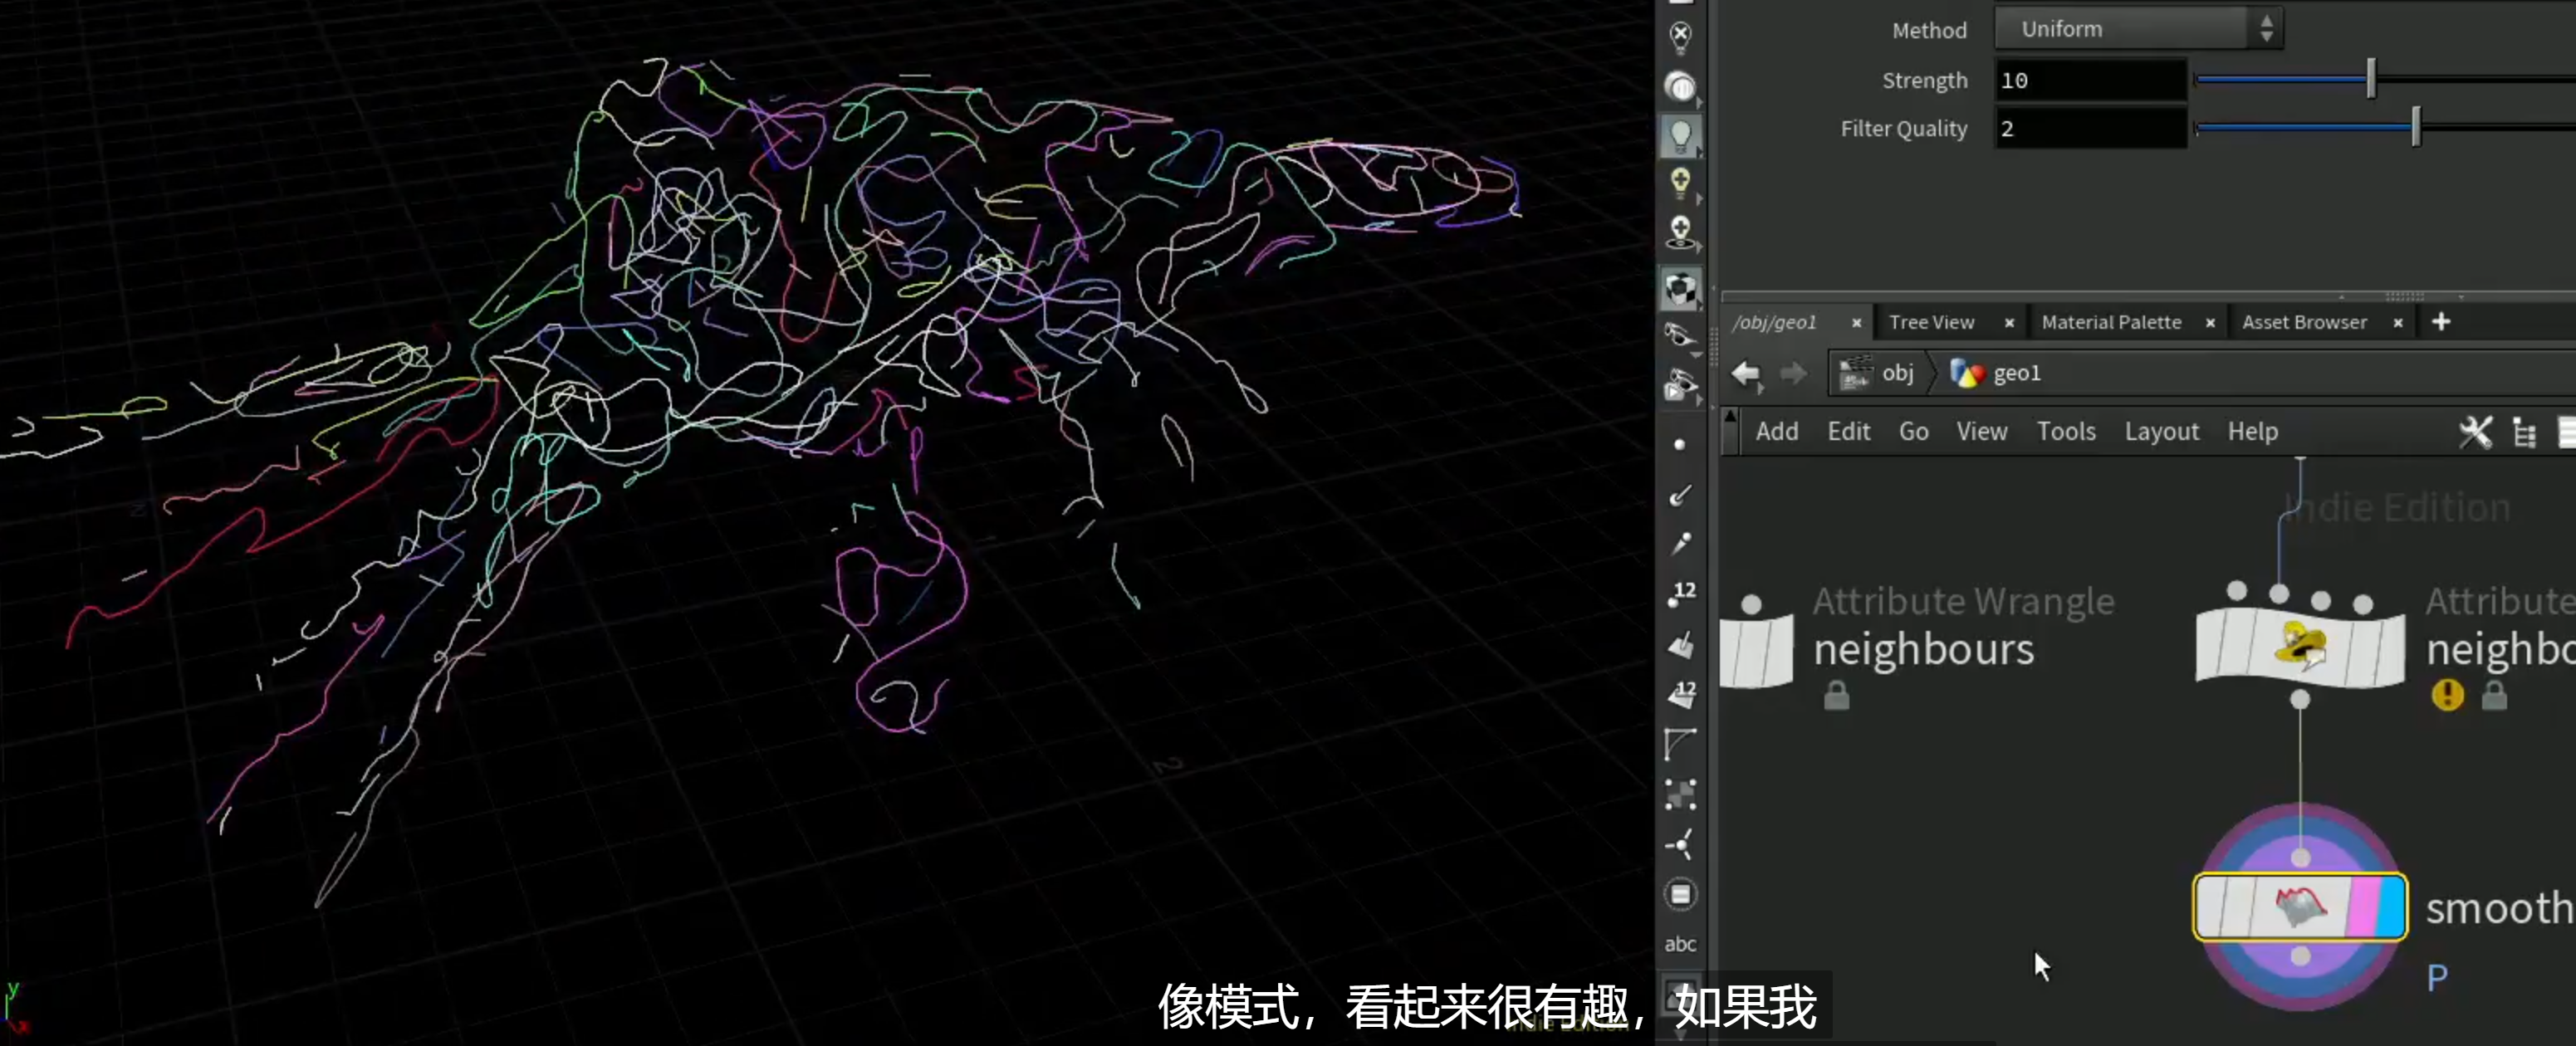This screenshot has height=1046, width=2576.
Task: Select the smooth node icon
Action: point(2300,906)
